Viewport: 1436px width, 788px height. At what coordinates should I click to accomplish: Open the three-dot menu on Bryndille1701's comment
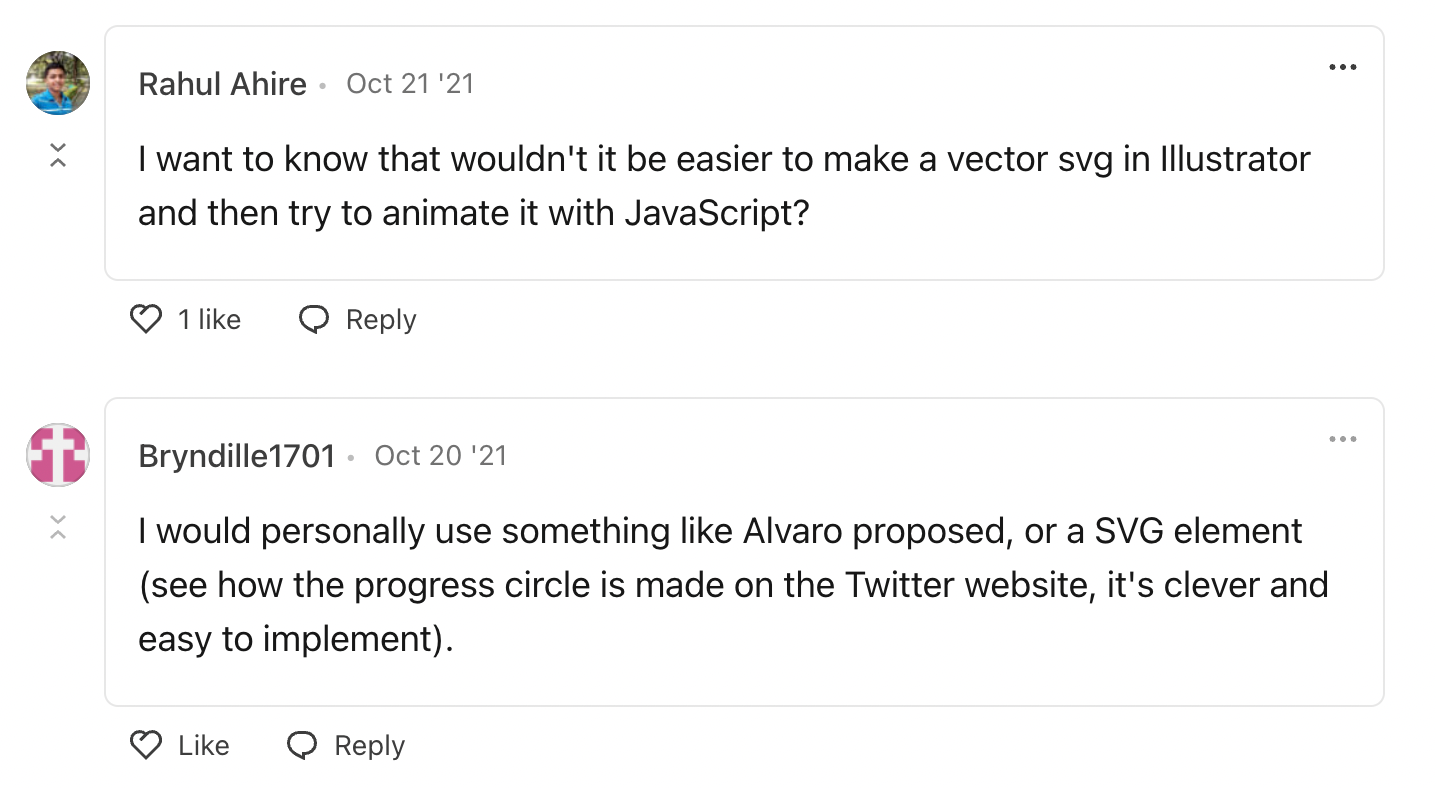tap(1342, 439)
